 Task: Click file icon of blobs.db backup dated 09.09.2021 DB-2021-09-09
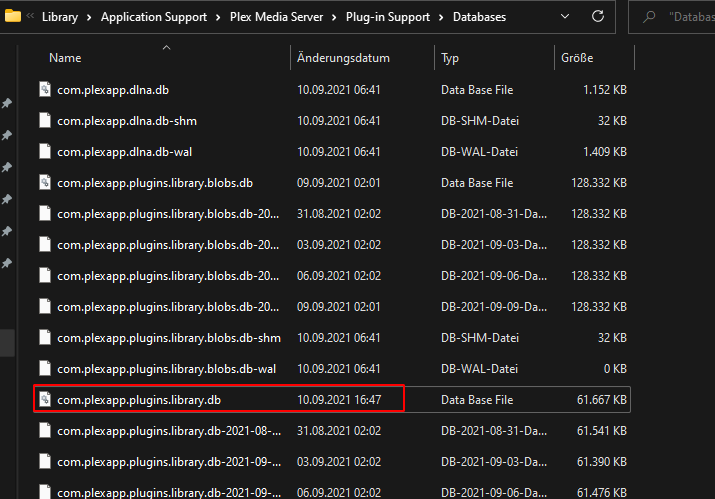(45, 307)
